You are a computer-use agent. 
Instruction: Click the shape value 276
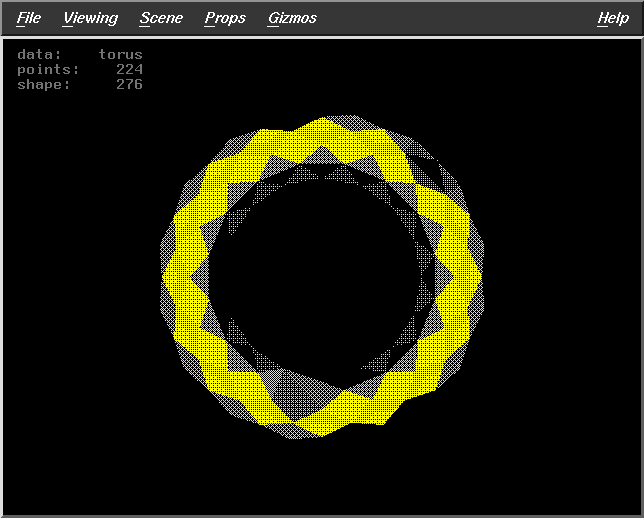point(129,85)
